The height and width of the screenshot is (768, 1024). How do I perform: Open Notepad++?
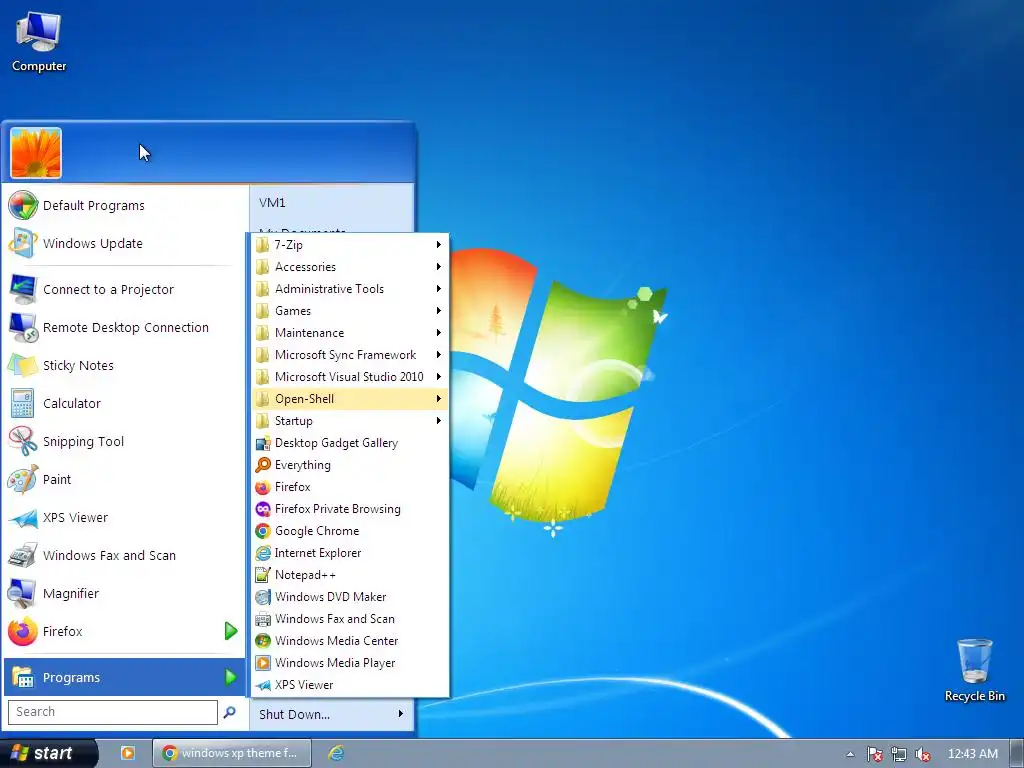point(350,575)
